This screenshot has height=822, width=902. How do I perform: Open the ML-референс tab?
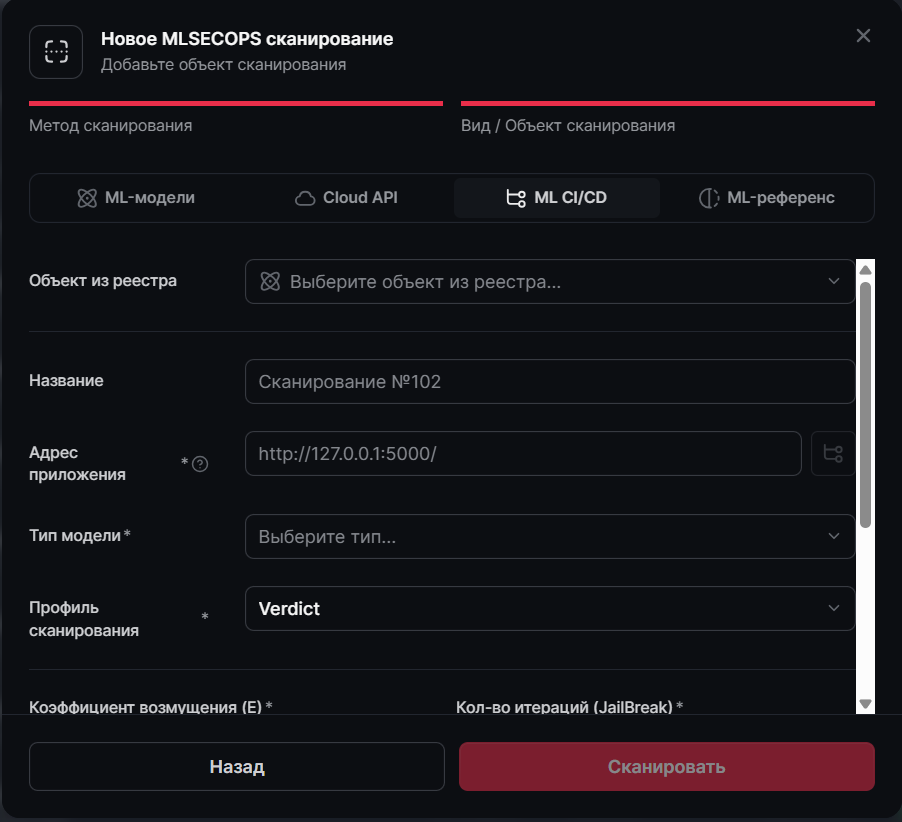tap(767, 198)
